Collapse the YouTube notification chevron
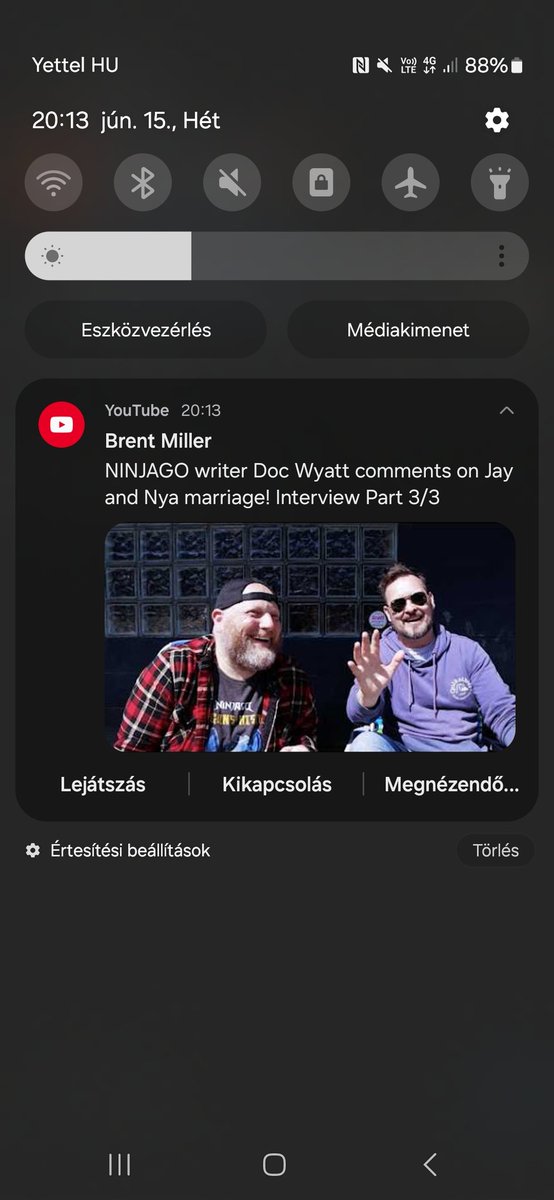554x1200 pixels. tap(506, 410)
